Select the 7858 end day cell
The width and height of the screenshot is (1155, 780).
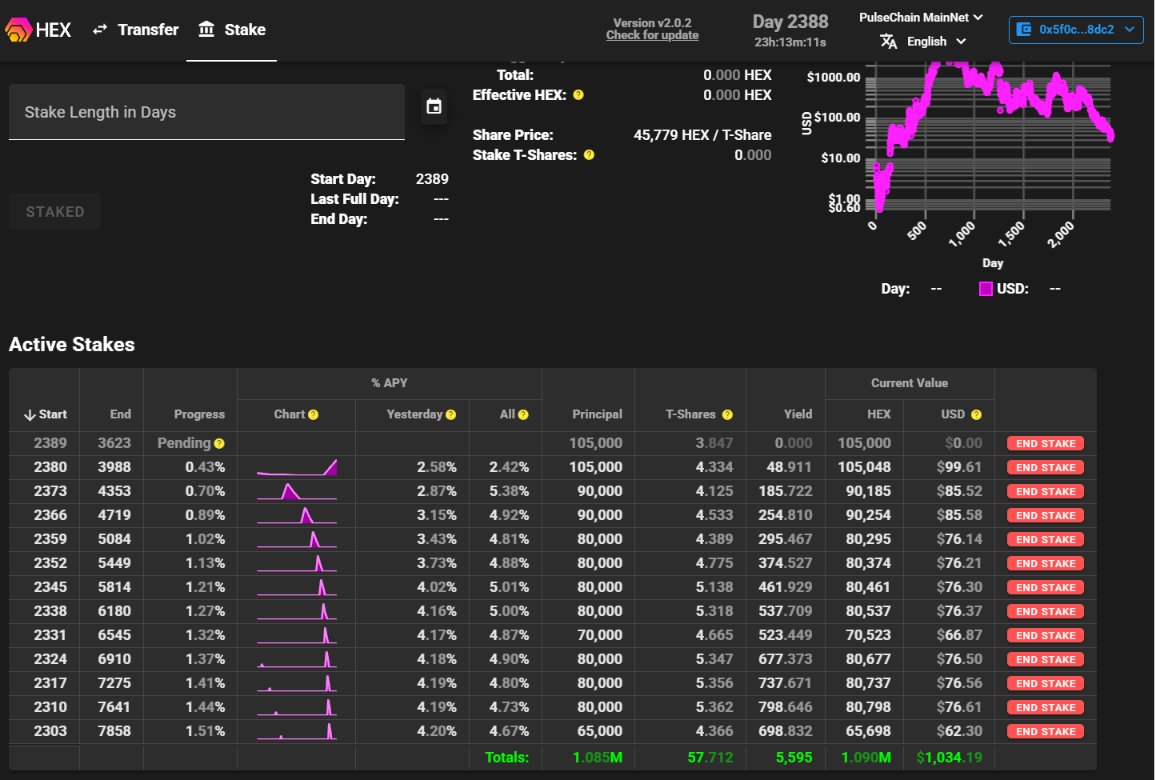pyautogui.click(x=114, y=731)
